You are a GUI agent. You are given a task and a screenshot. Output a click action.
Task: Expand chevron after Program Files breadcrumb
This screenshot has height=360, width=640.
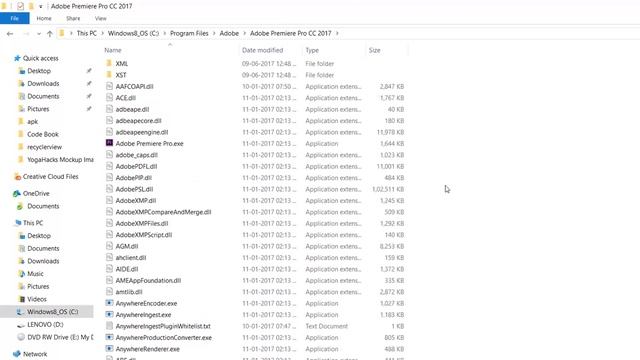coord(214,33)
